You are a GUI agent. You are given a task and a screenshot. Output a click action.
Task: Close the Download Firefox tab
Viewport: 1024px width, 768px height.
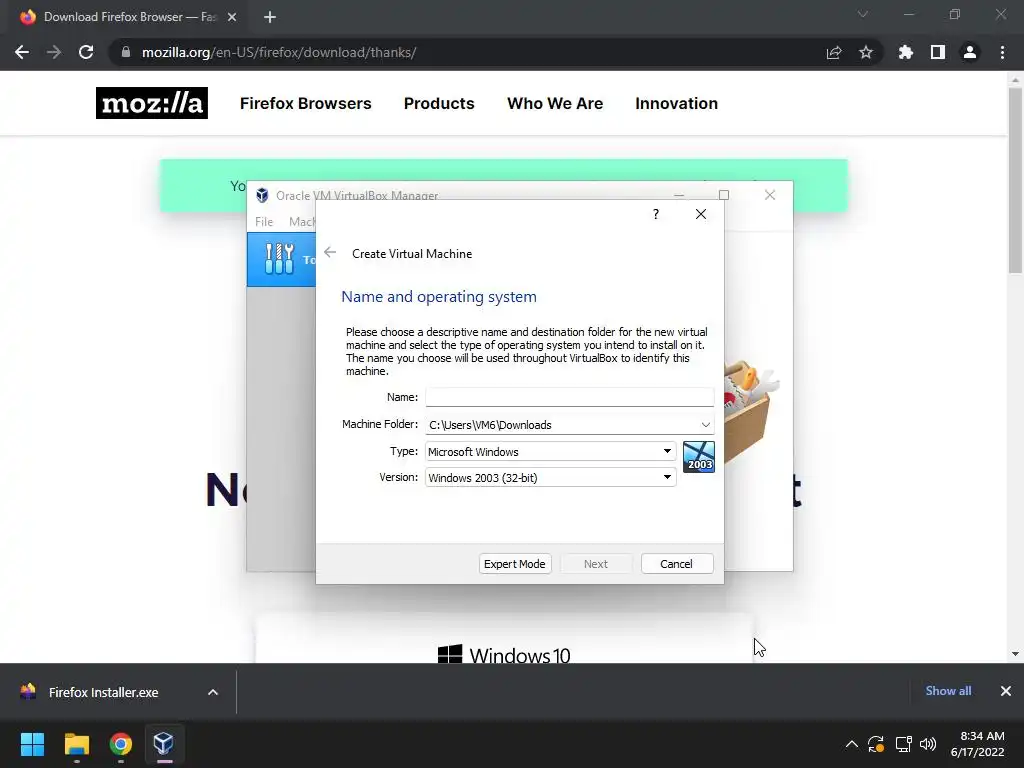click(x=232, y=17)
